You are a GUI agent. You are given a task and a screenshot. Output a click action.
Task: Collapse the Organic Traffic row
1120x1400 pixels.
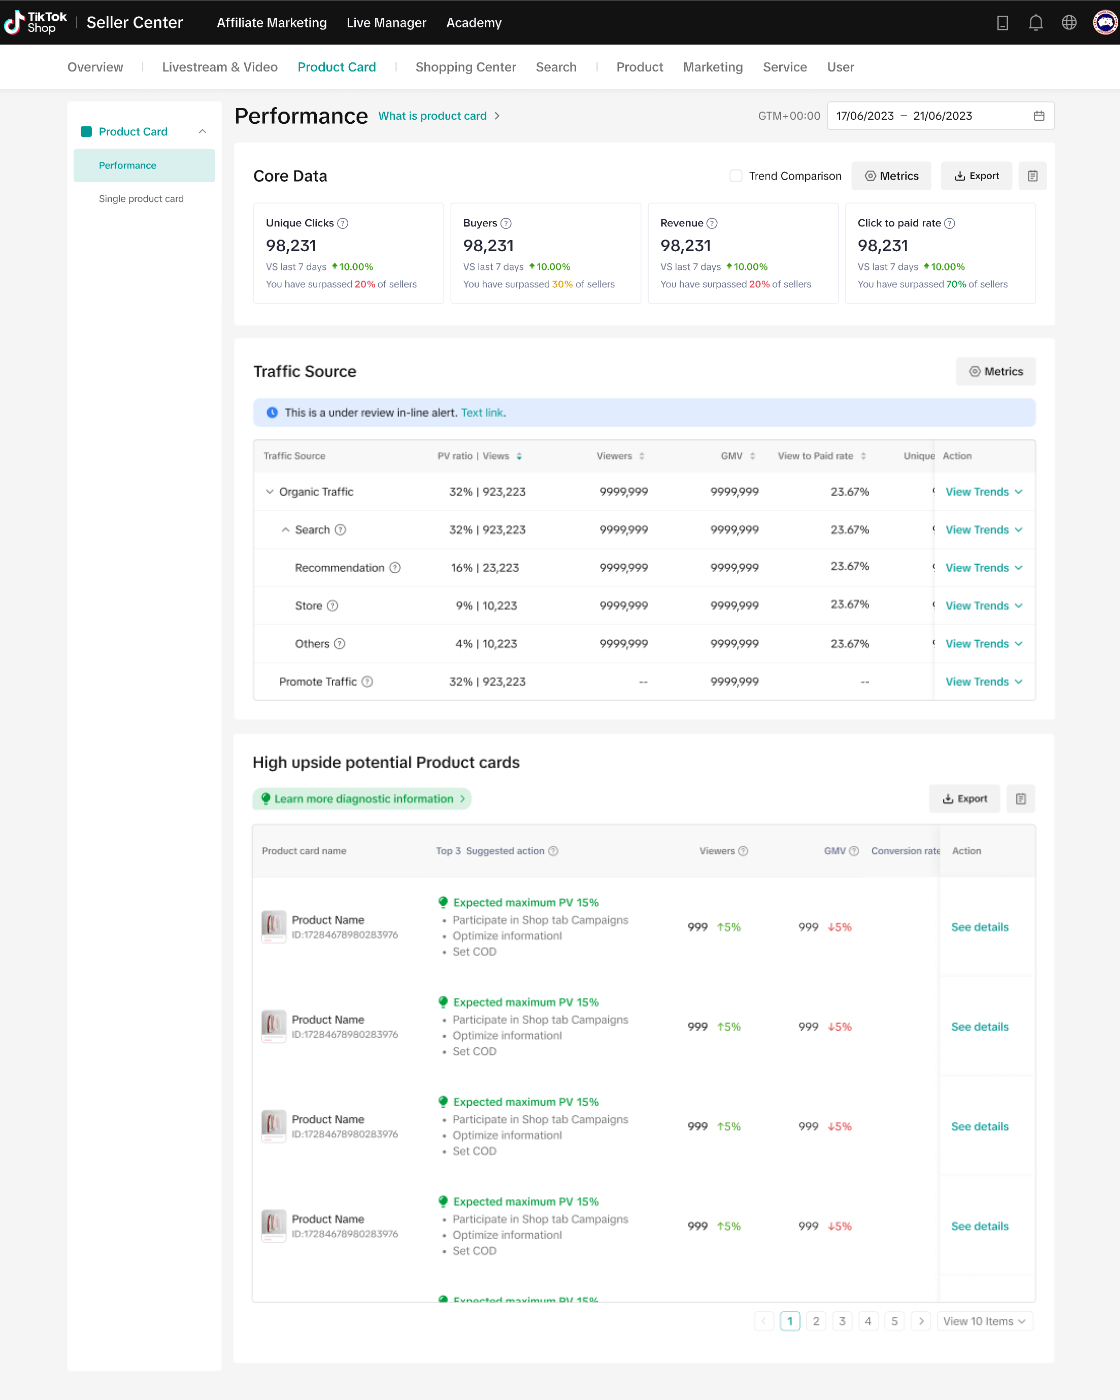click(270, 492)
